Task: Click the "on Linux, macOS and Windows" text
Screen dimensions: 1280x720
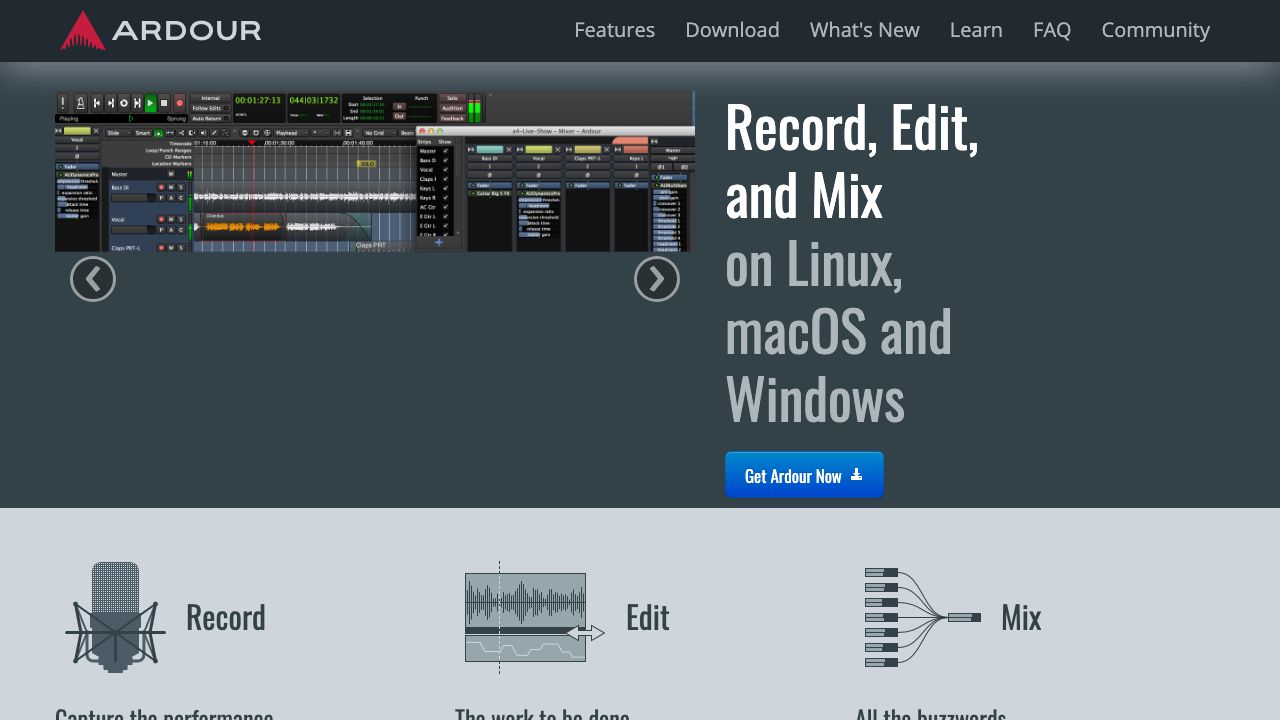Action: pos(838,332)
